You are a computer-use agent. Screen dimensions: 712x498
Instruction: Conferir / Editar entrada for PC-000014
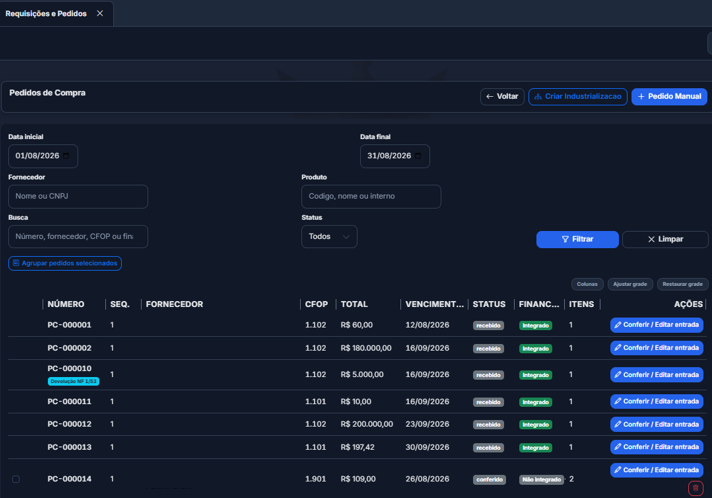657,470
